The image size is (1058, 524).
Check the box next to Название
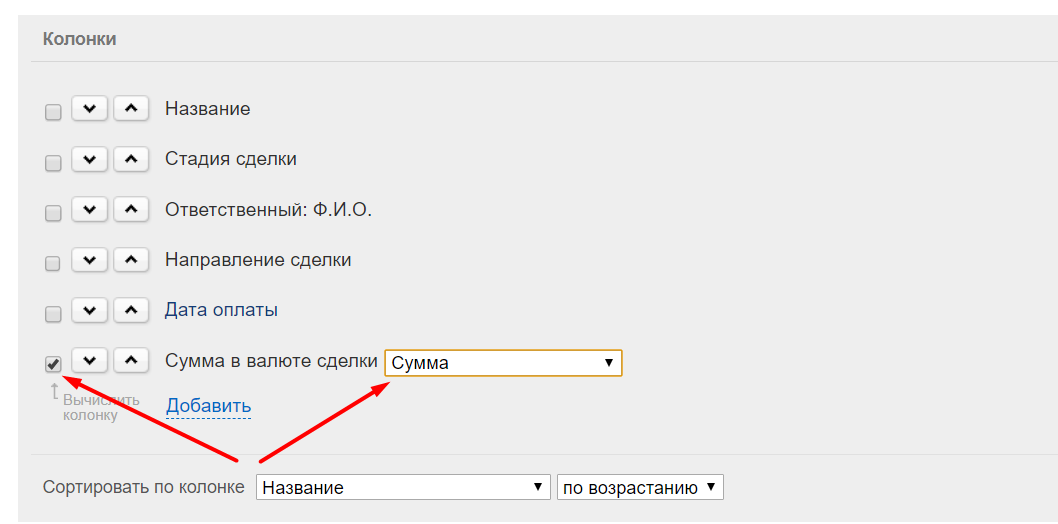pyautogui.click(x=53, y=113)
